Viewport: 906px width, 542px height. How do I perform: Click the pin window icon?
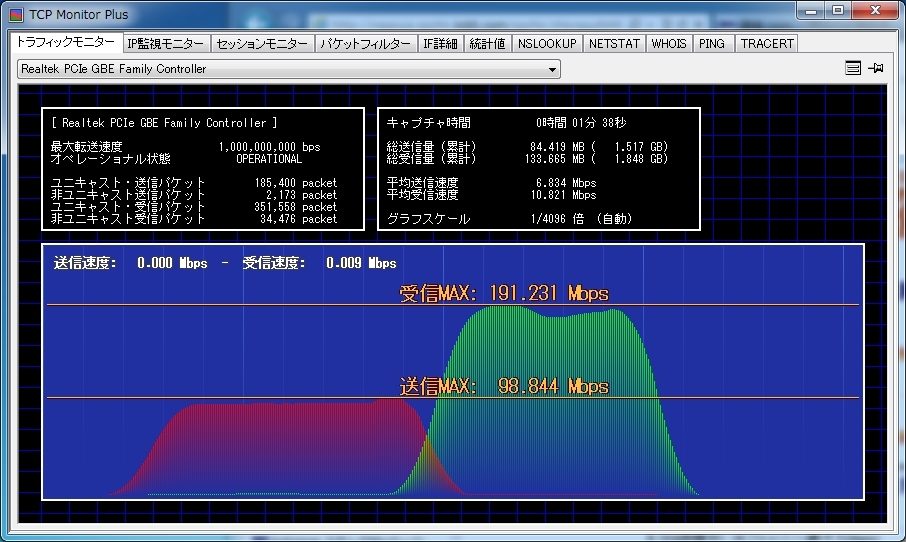[x=876, y=68]
